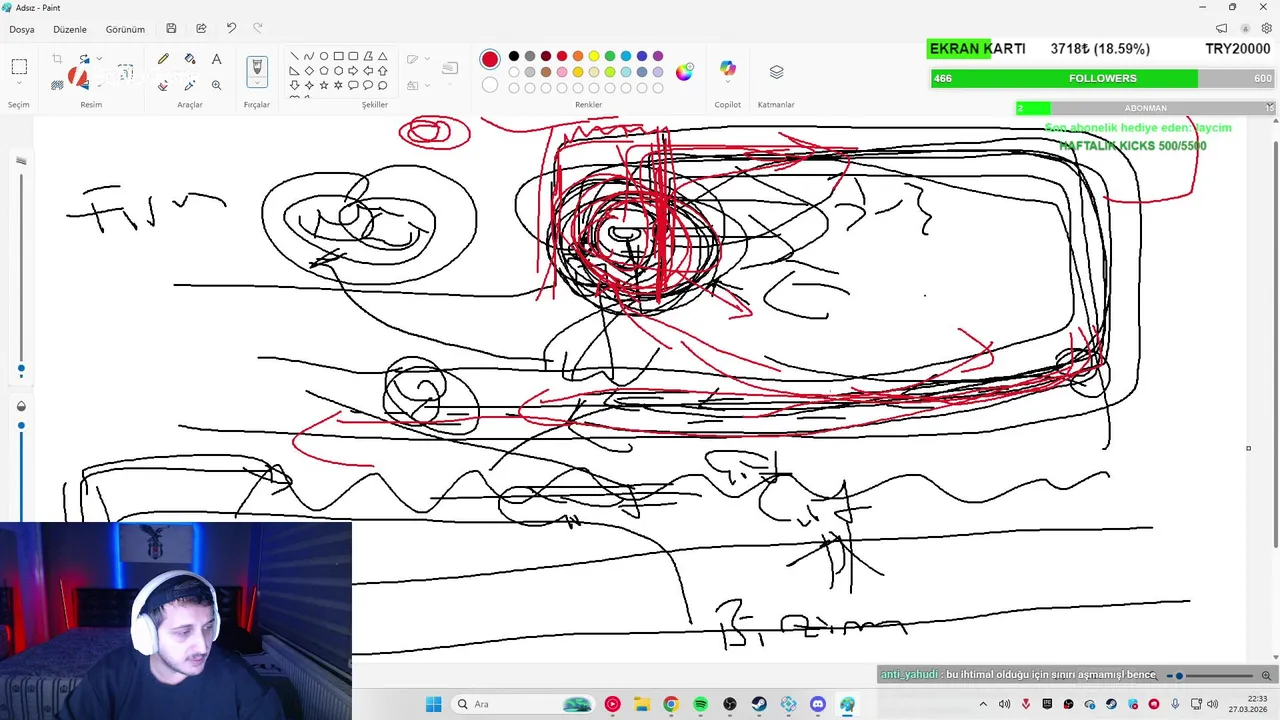This screenshot has width=1280, height=720.
Task: Open the Görünüm menu
Action: click(x=125, y=29)
